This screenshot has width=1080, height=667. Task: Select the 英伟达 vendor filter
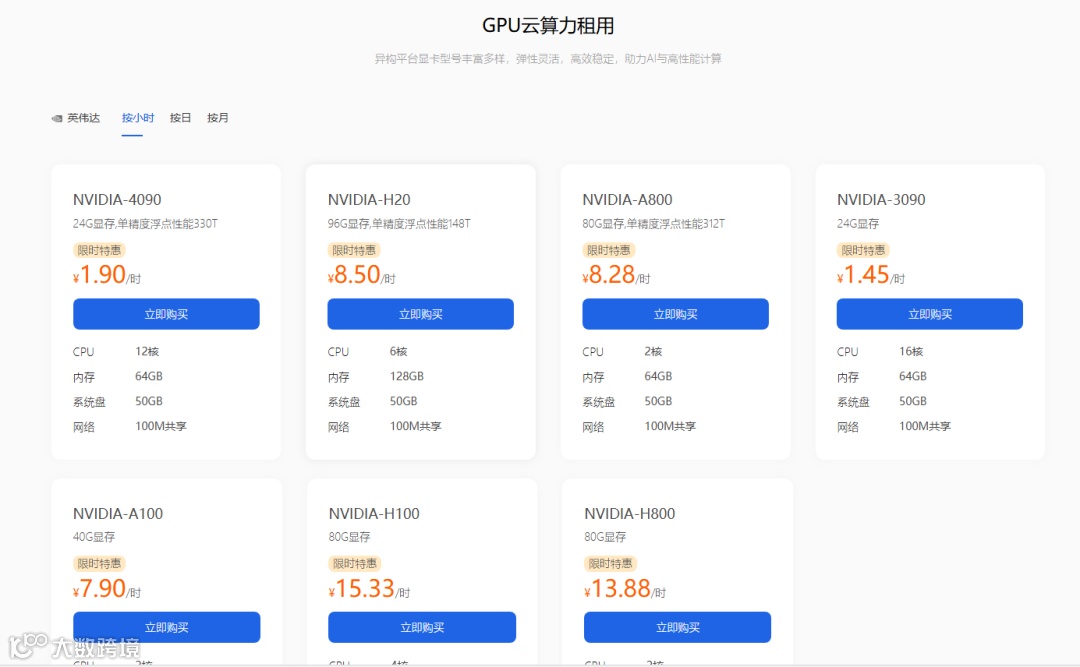tap(83, 118)
